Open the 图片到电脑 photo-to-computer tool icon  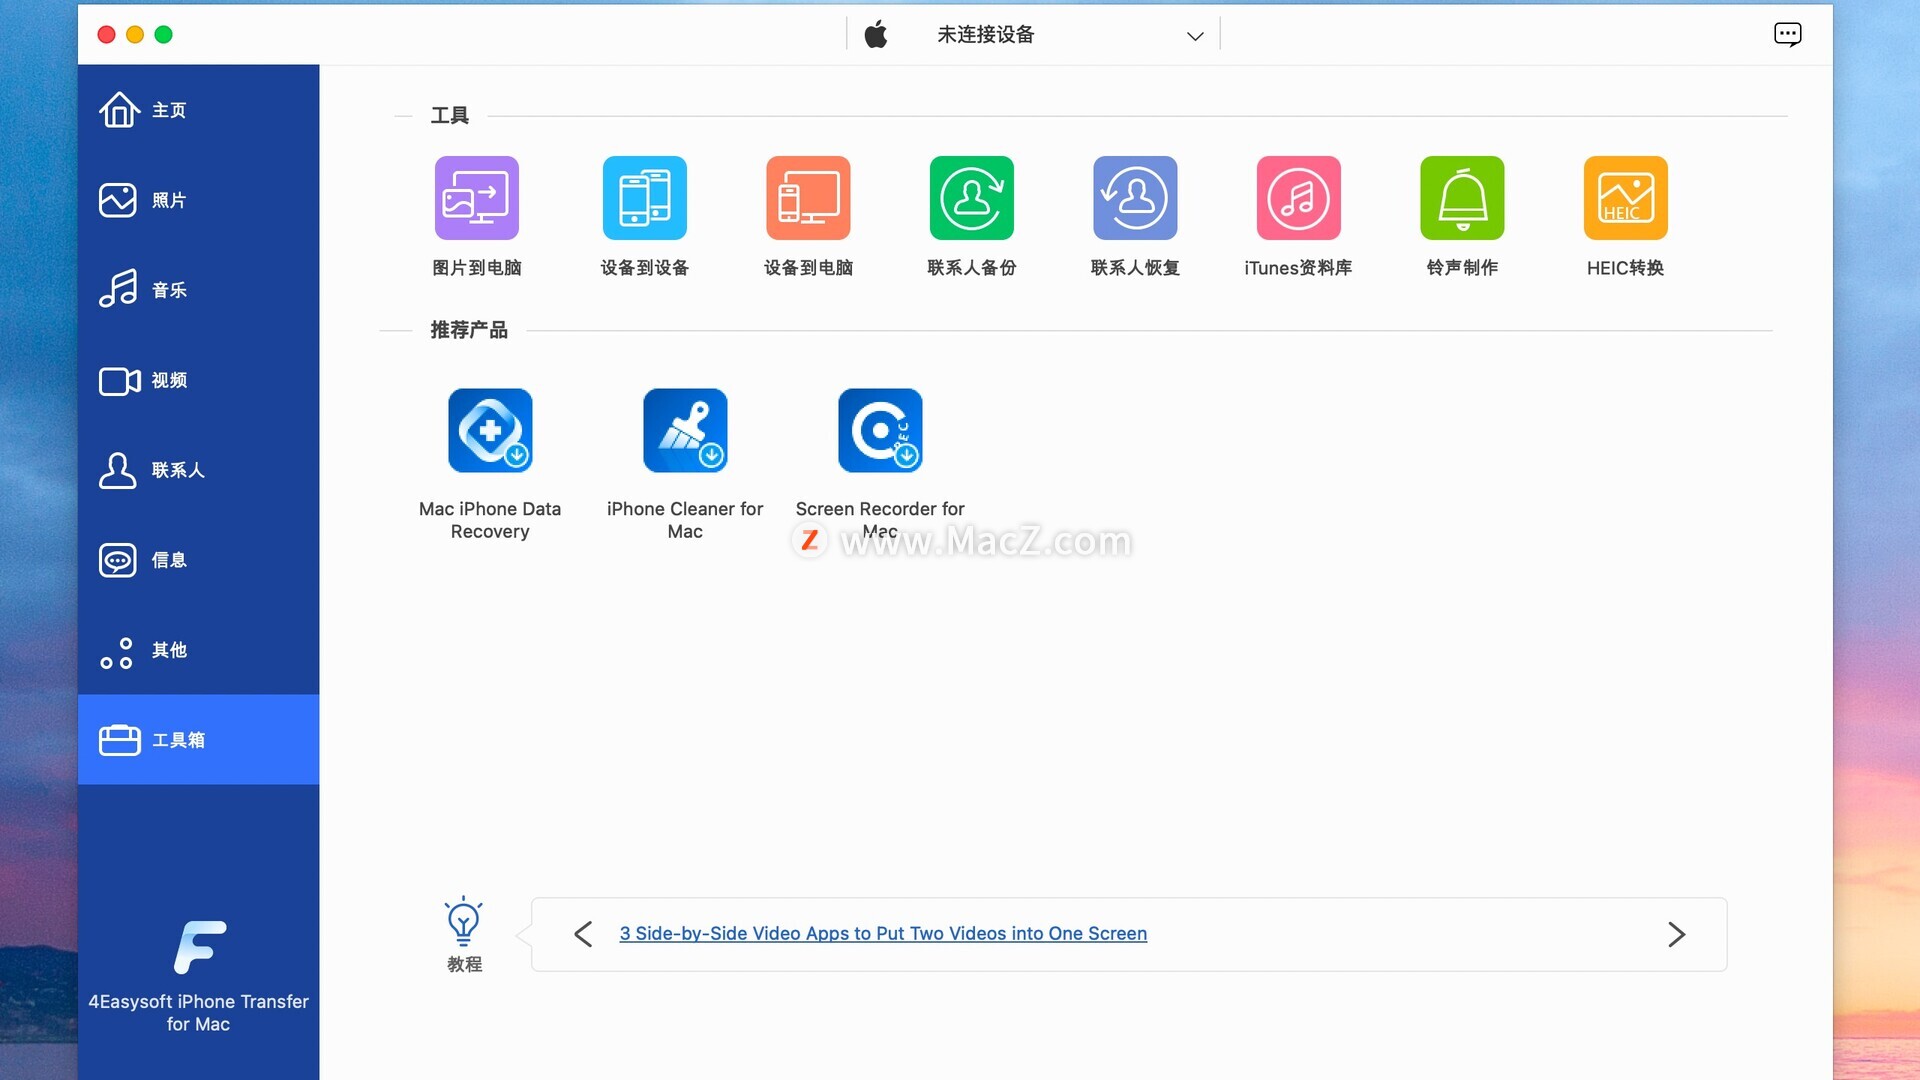tap(477, 198)
